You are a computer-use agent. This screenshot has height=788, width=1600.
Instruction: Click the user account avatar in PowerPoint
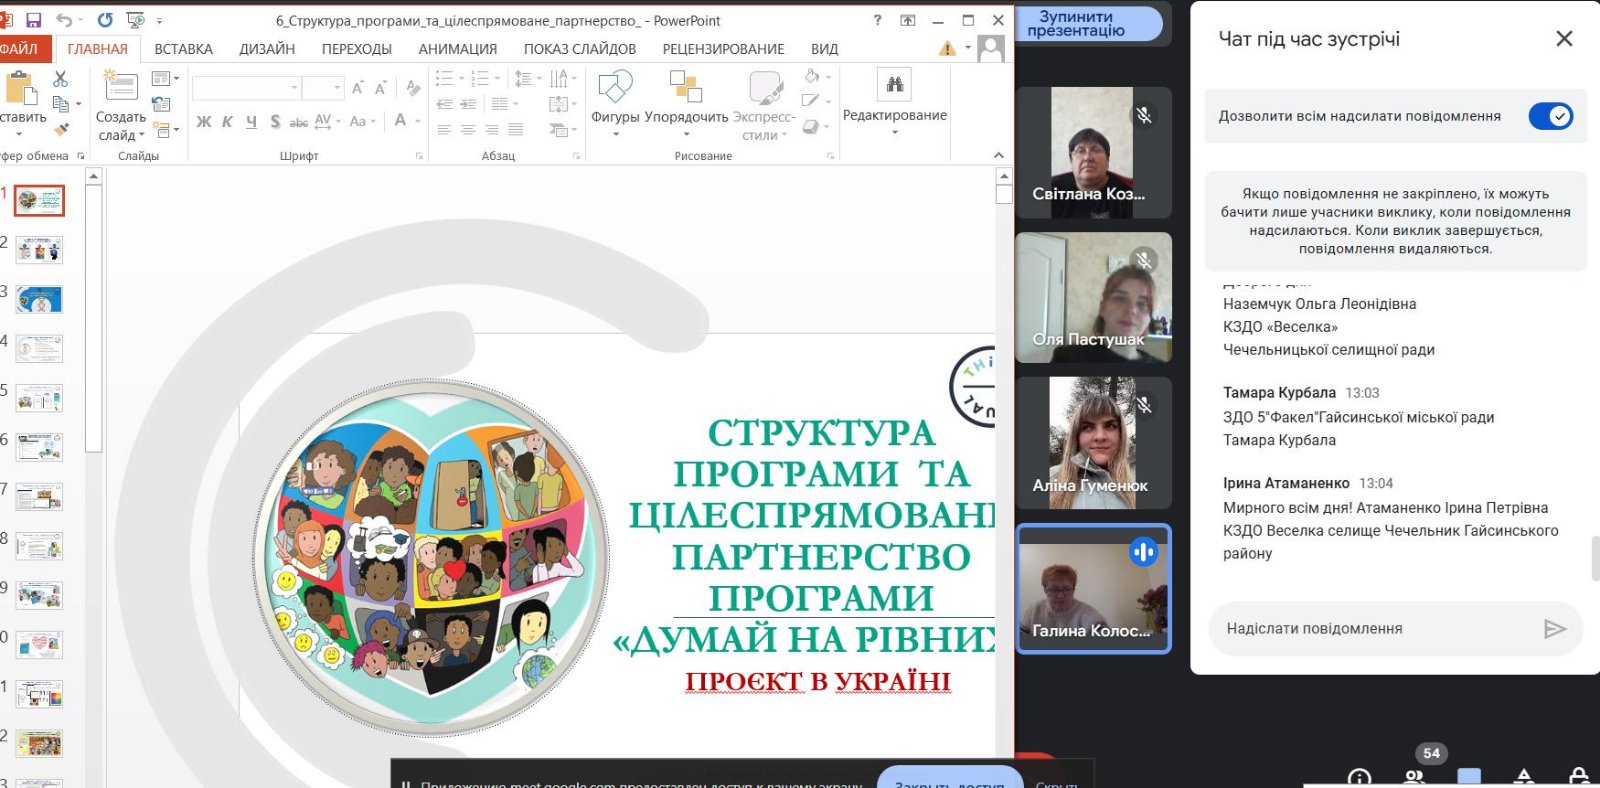pyautogui.click(x=990, y=48)
